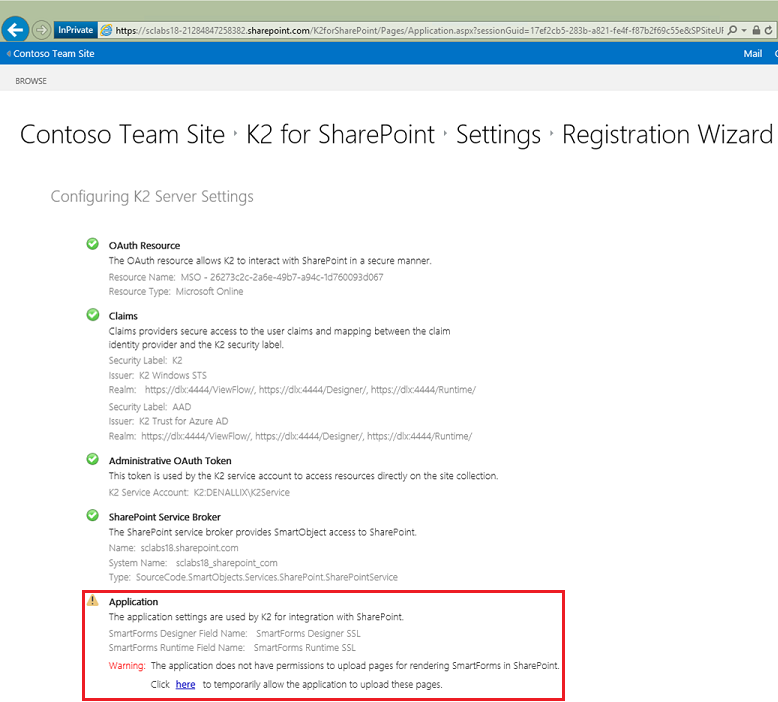Click the 'OAuth Resource' heading text
The width and height of the screenshot is (778, 702).
144,246
